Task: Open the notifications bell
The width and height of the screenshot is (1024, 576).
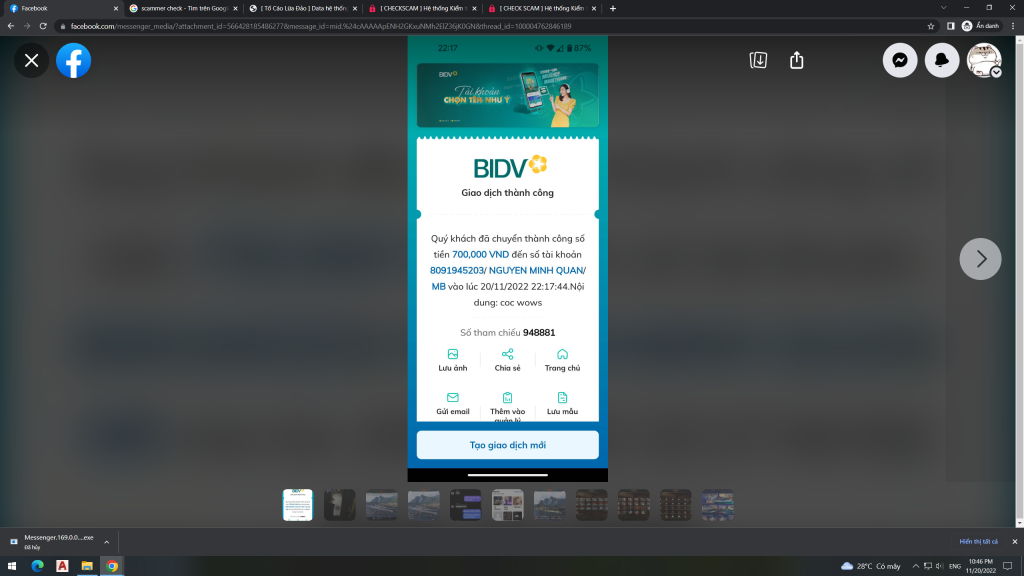Action: point(942,60)
